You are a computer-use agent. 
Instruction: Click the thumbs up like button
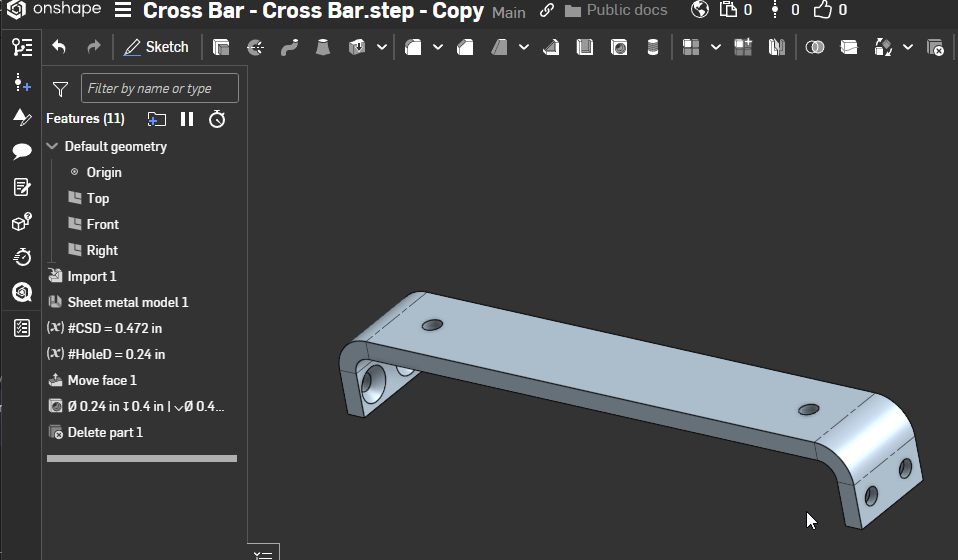tap(823, 9)
